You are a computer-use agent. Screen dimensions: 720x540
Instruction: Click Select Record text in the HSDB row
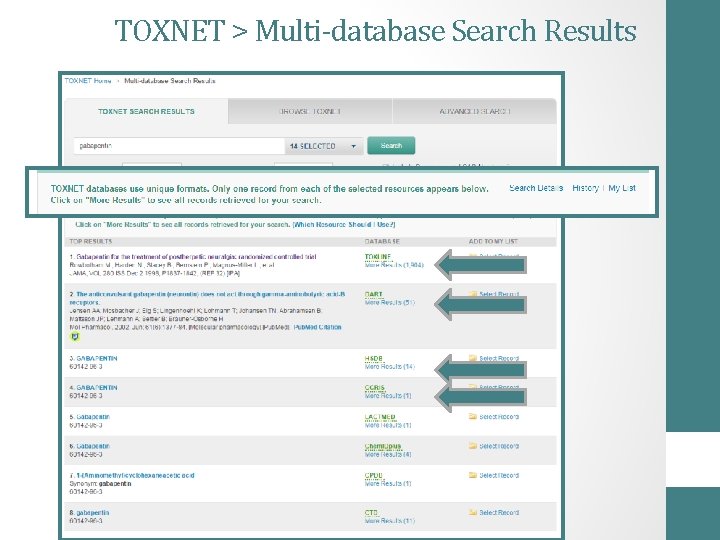click(x=499, y=358)
